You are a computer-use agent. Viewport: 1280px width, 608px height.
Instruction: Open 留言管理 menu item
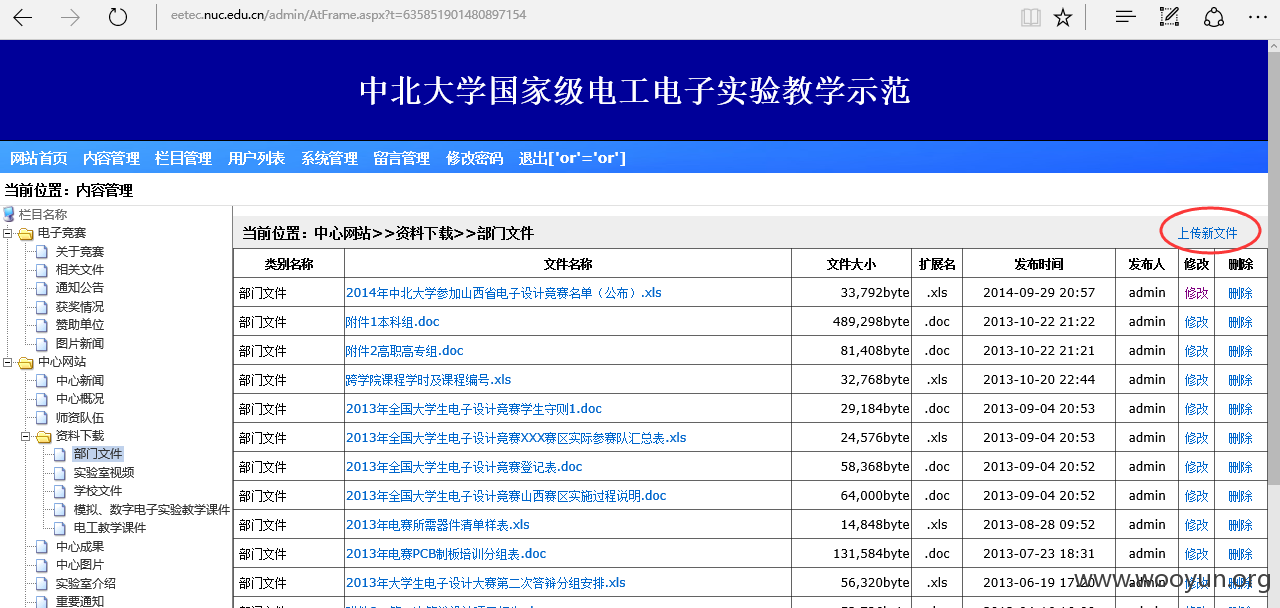pos(401,158)
